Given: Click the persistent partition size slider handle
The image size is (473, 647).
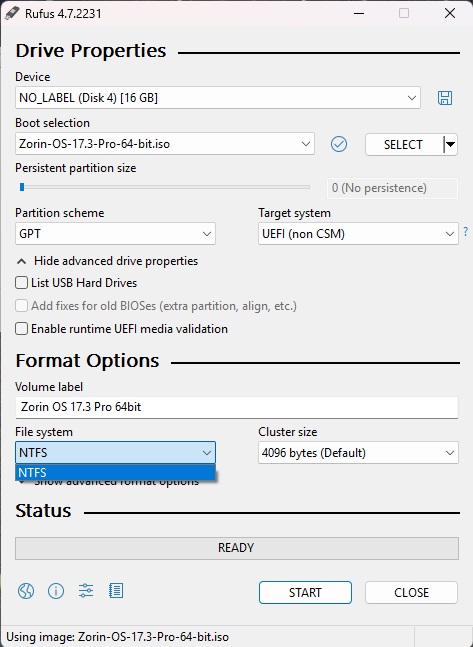Looking at the screenshot, I should [x=22, y=187].
